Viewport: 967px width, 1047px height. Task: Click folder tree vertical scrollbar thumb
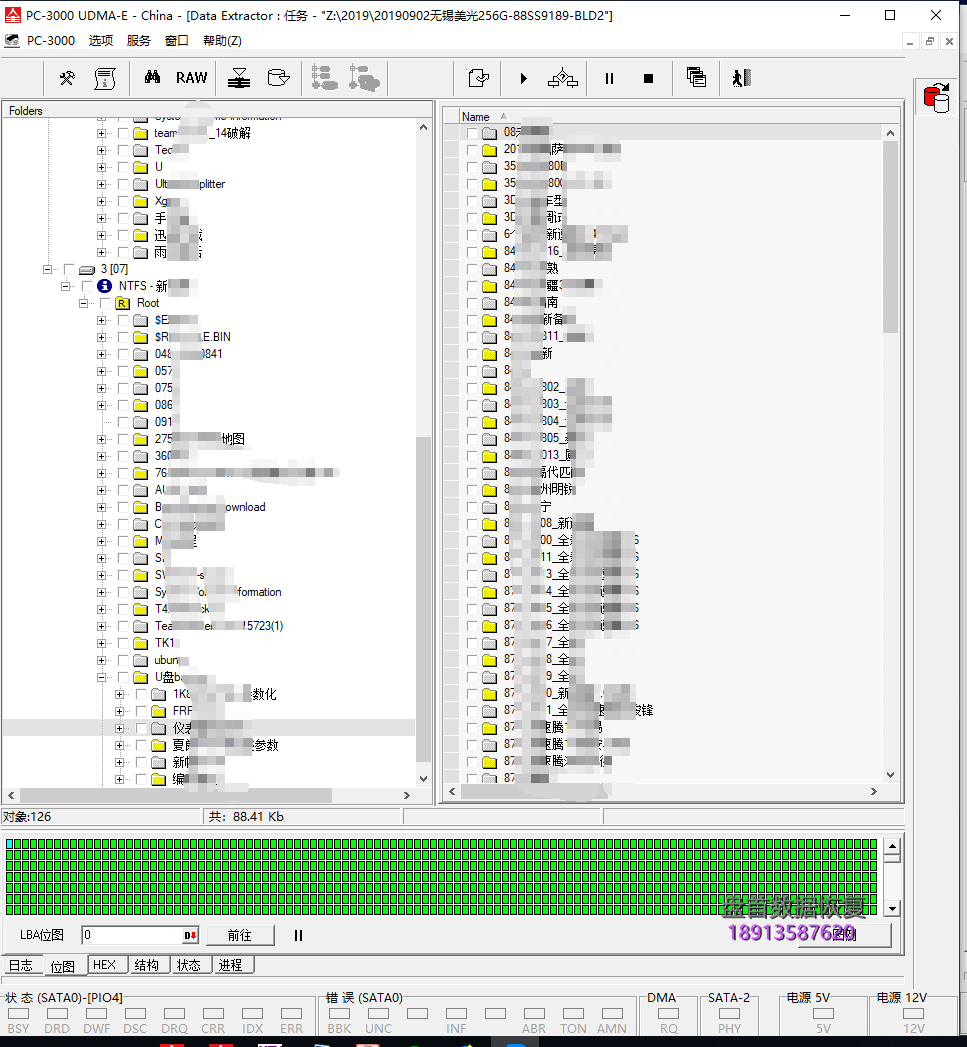[x=423, y=600]
